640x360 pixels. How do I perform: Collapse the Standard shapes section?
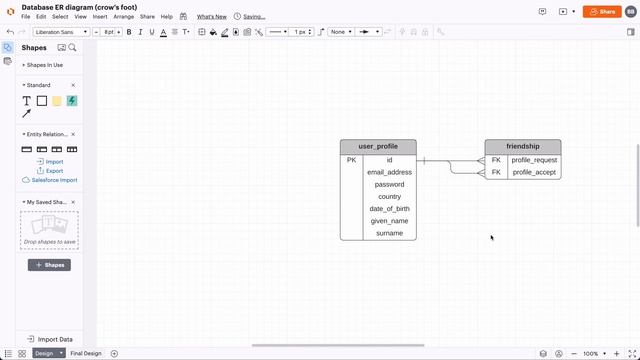36,85
